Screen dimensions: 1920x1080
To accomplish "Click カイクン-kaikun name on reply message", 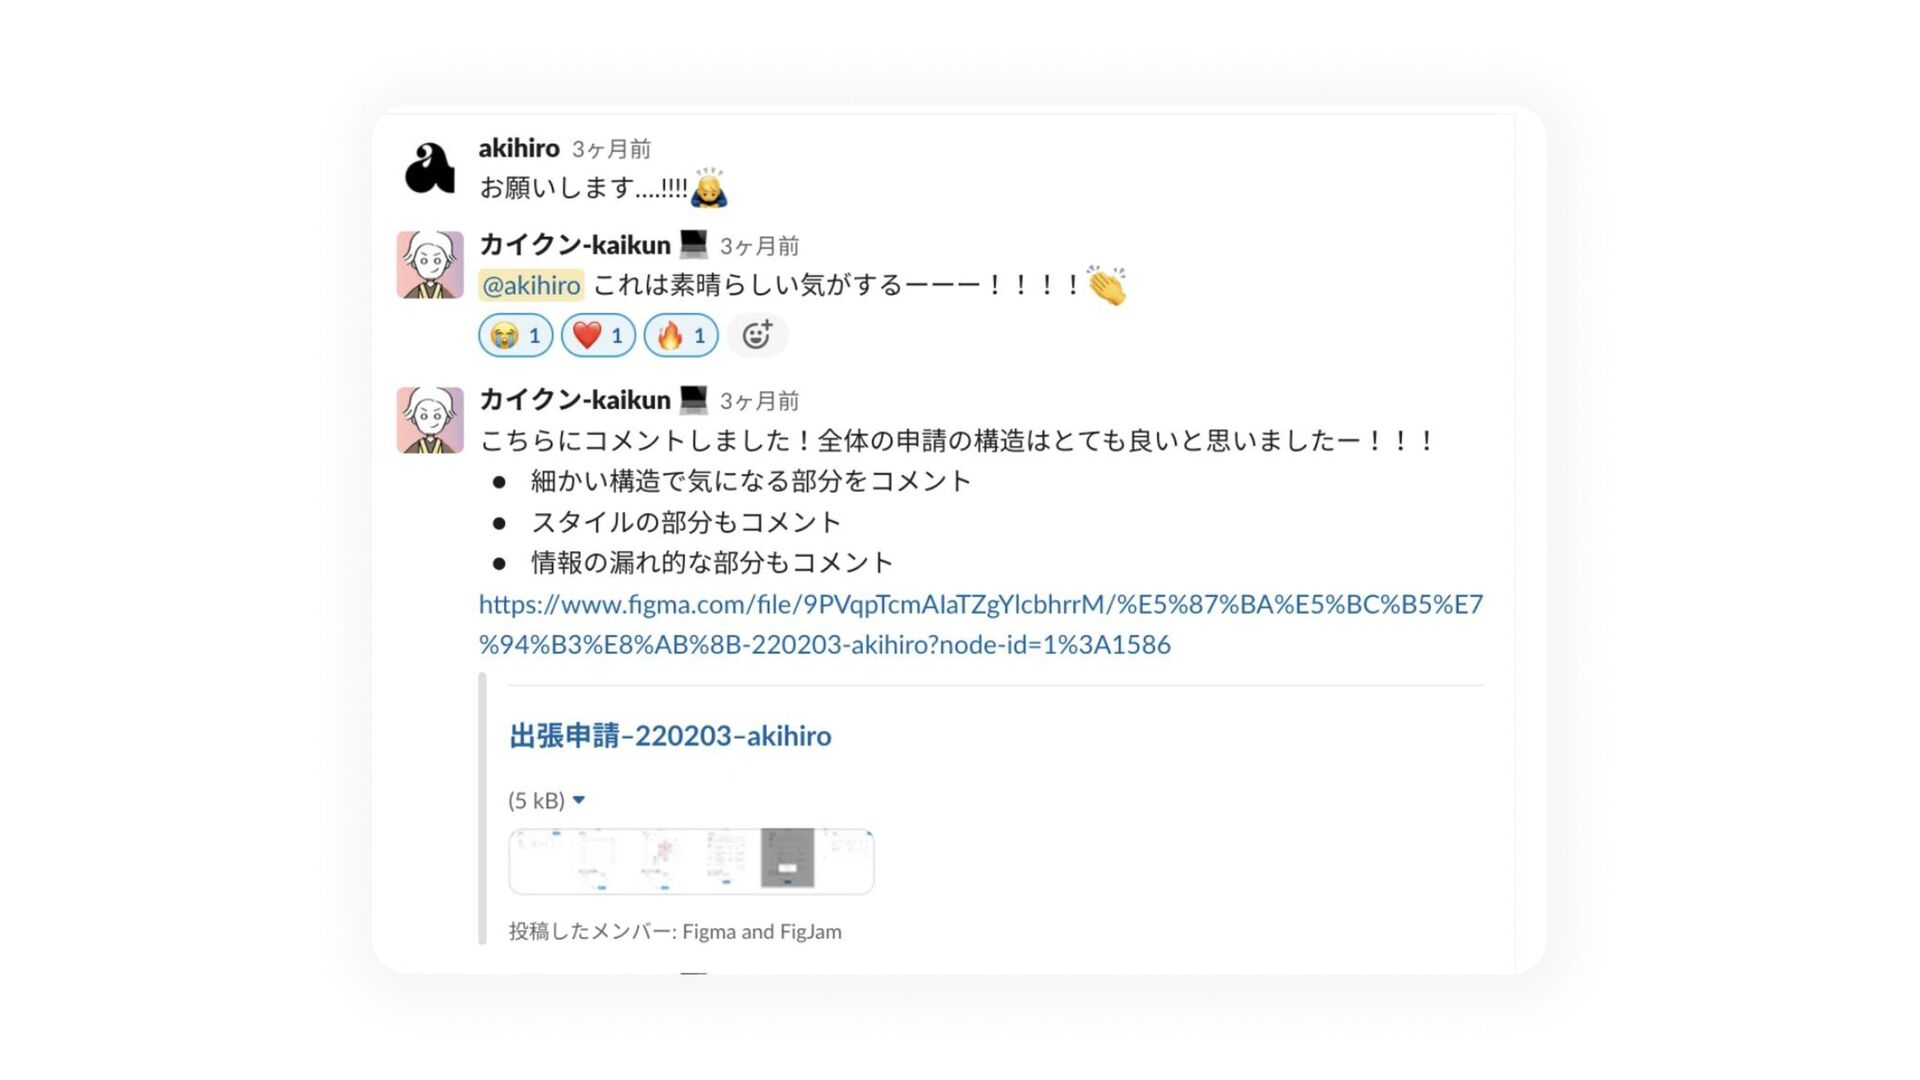I will click(x=575, y=244).
